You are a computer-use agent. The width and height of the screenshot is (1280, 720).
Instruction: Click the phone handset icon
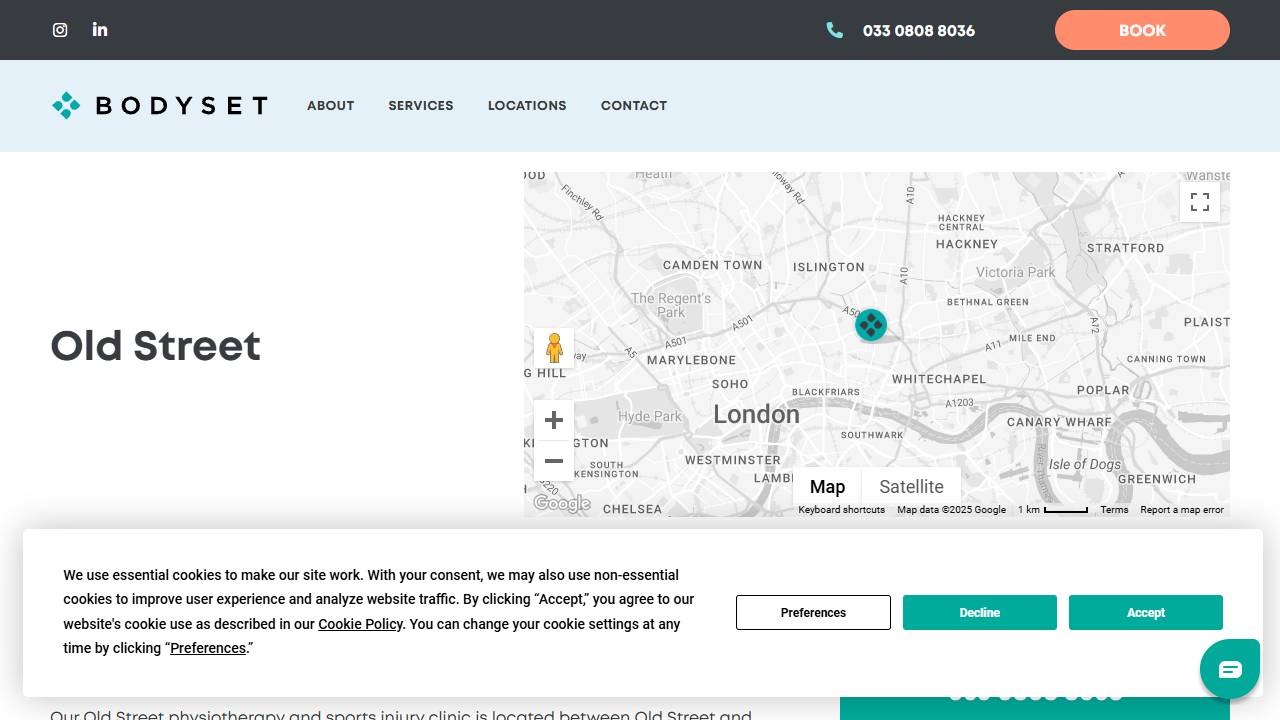pos(835,30)
